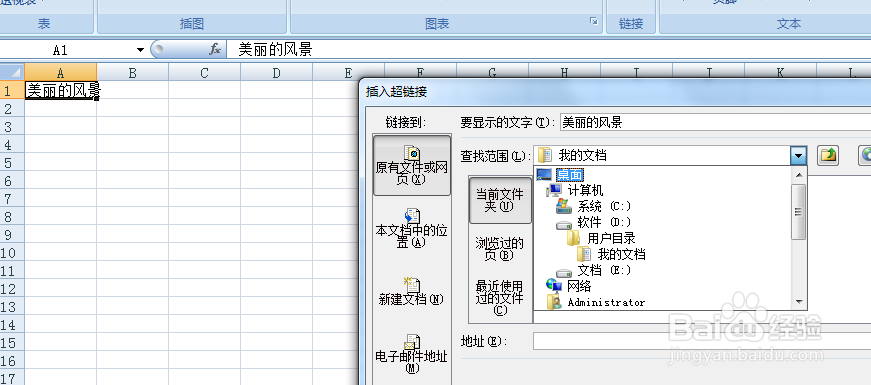The image size is (871, 385).
Task: Click the browse web globe icon
Action: (865, 155)
